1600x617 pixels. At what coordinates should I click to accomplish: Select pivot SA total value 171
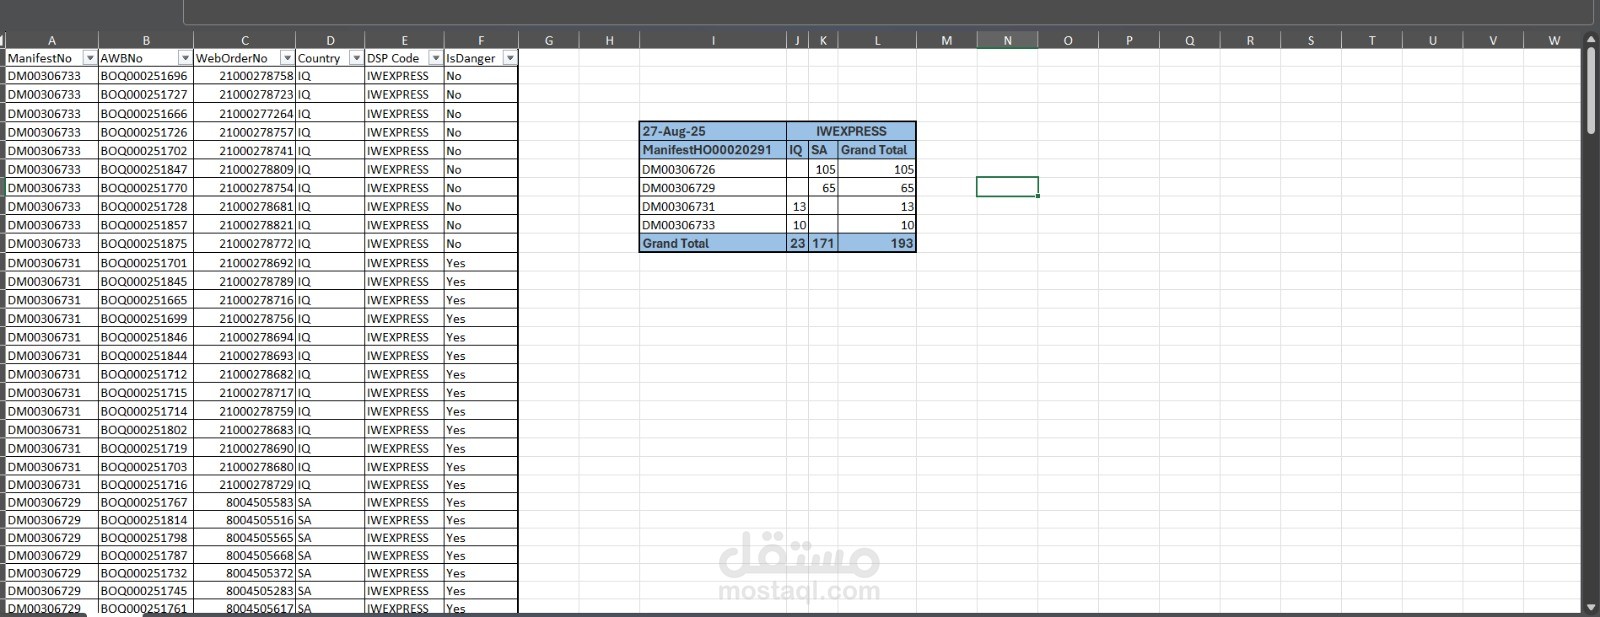click(x=823, y=243)
